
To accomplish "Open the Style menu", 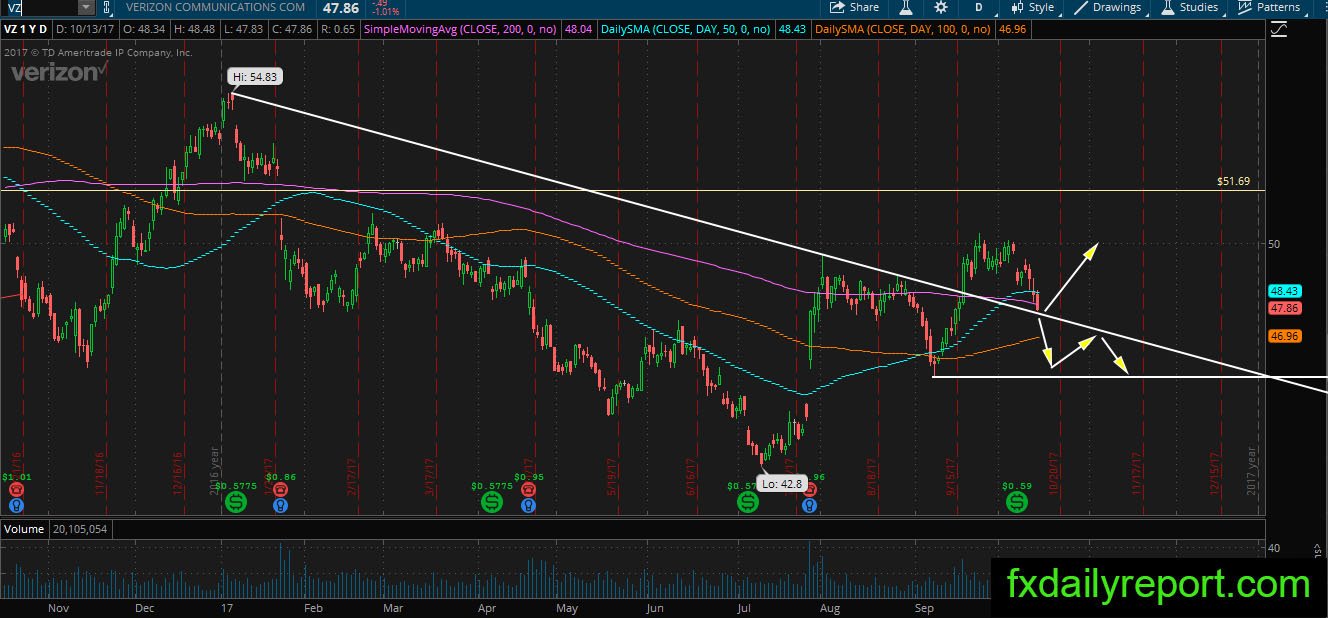I will [x=1033, y=7].
